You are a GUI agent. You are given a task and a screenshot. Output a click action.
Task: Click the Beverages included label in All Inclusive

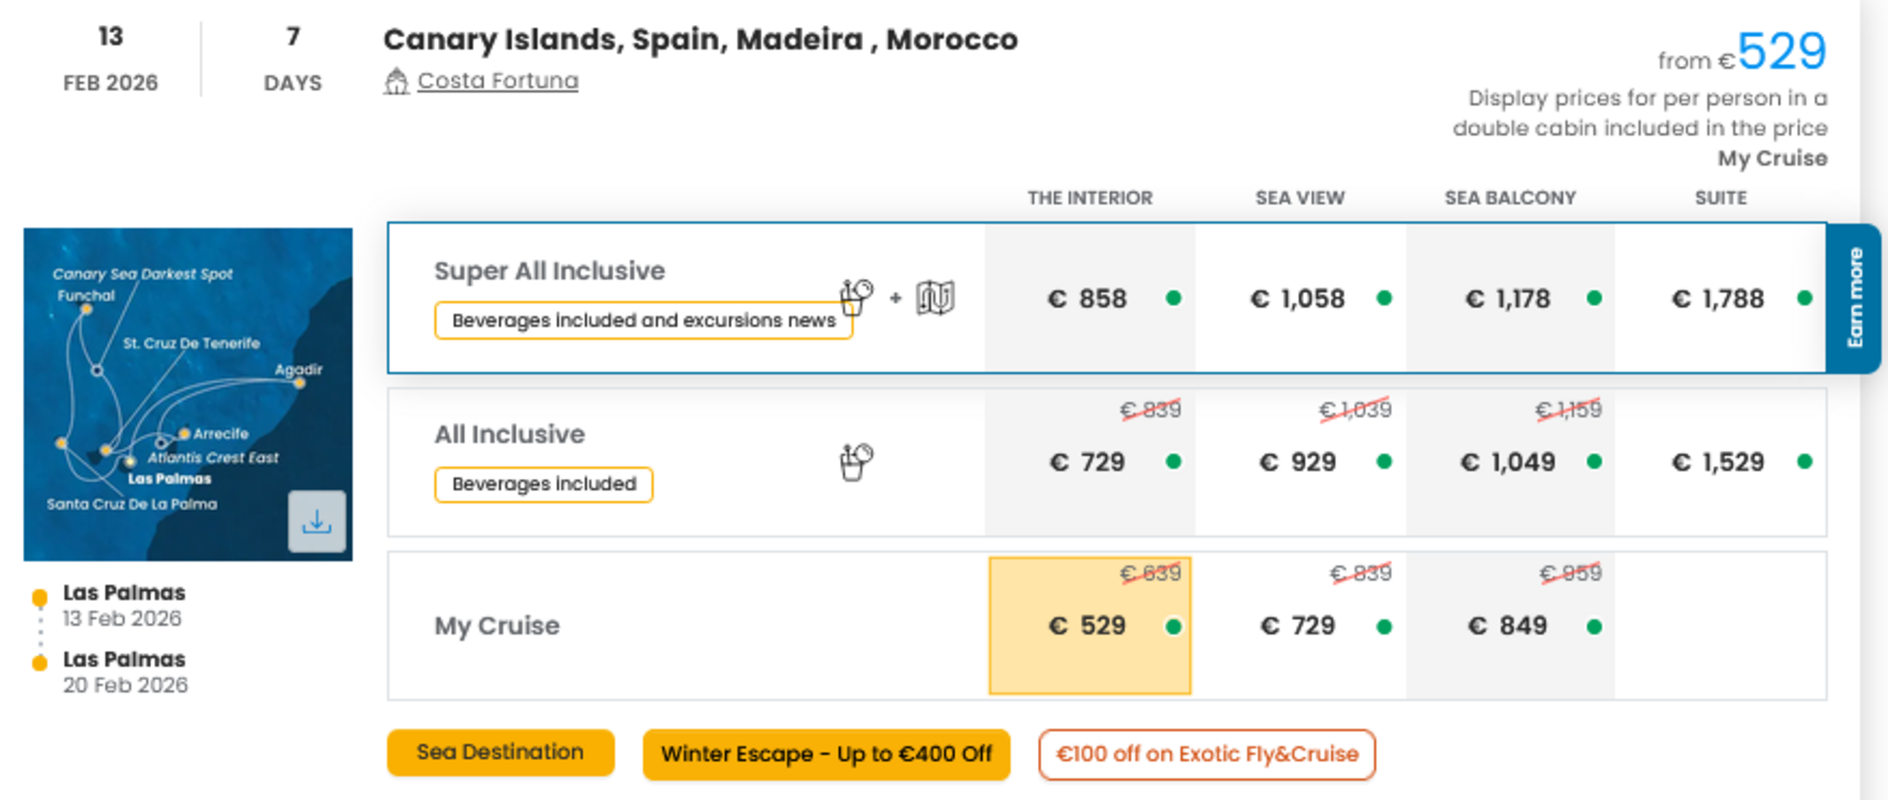(x=544, y=484)
